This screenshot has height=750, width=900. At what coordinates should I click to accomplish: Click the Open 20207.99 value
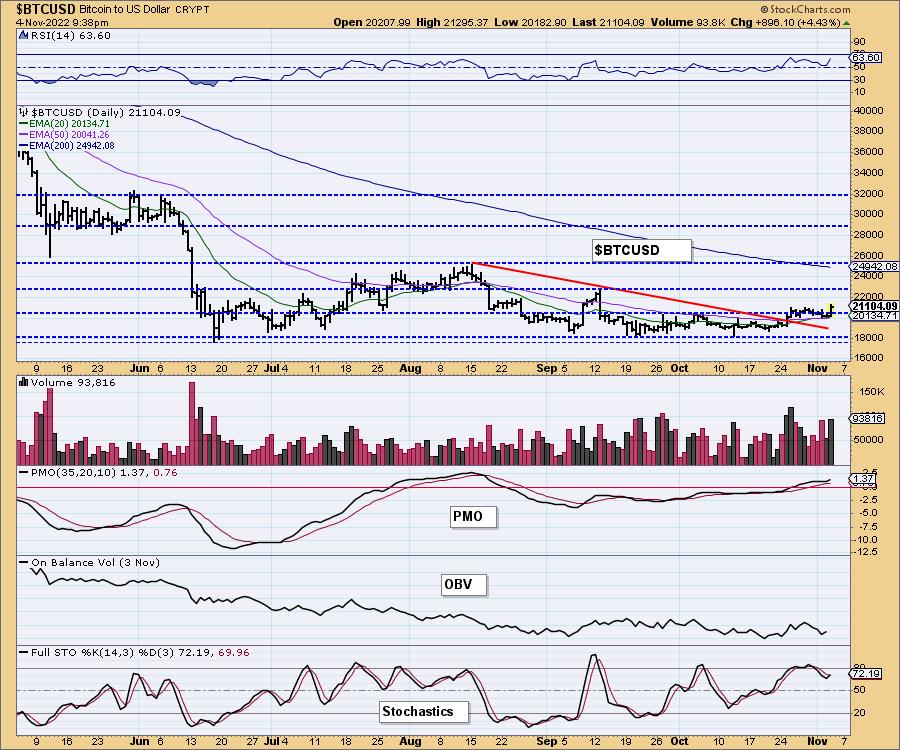point(372,22)
